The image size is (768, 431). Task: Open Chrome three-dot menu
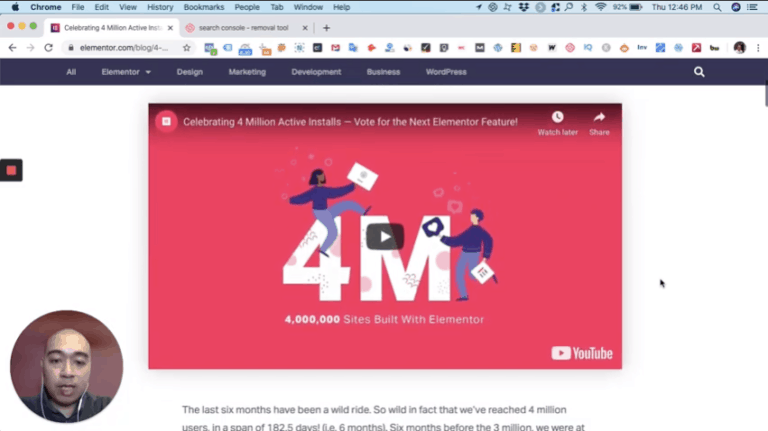pos(758,48)
